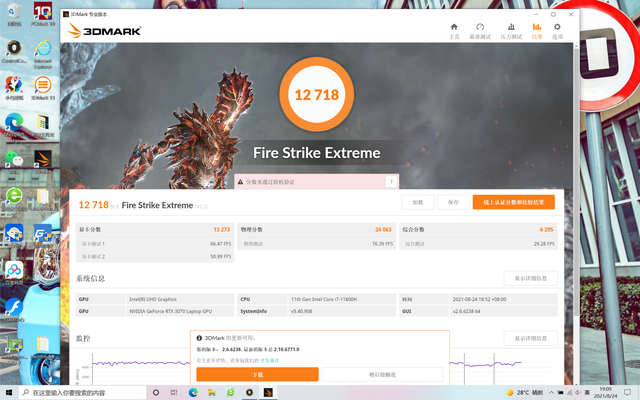Open the release notes link in update popup
Image resolution: width=640 pixels, height=400 pixels.
[x=269, y=360]
